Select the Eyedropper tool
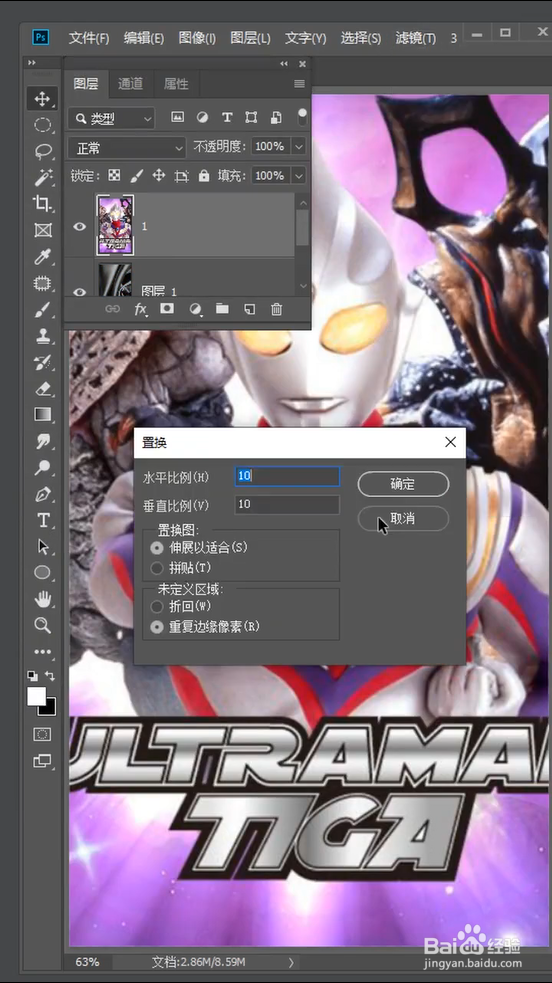 tap(43, 256)
